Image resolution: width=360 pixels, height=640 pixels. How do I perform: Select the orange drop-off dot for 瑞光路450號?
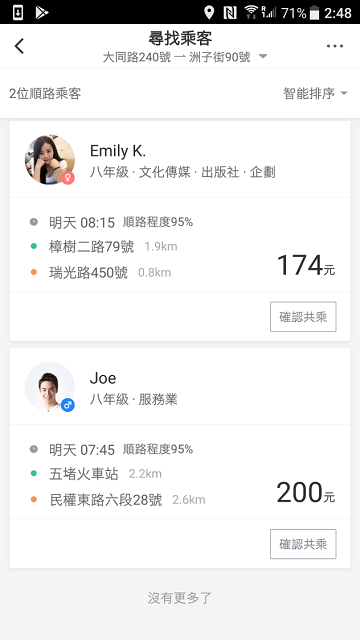[x=34, y=272]
